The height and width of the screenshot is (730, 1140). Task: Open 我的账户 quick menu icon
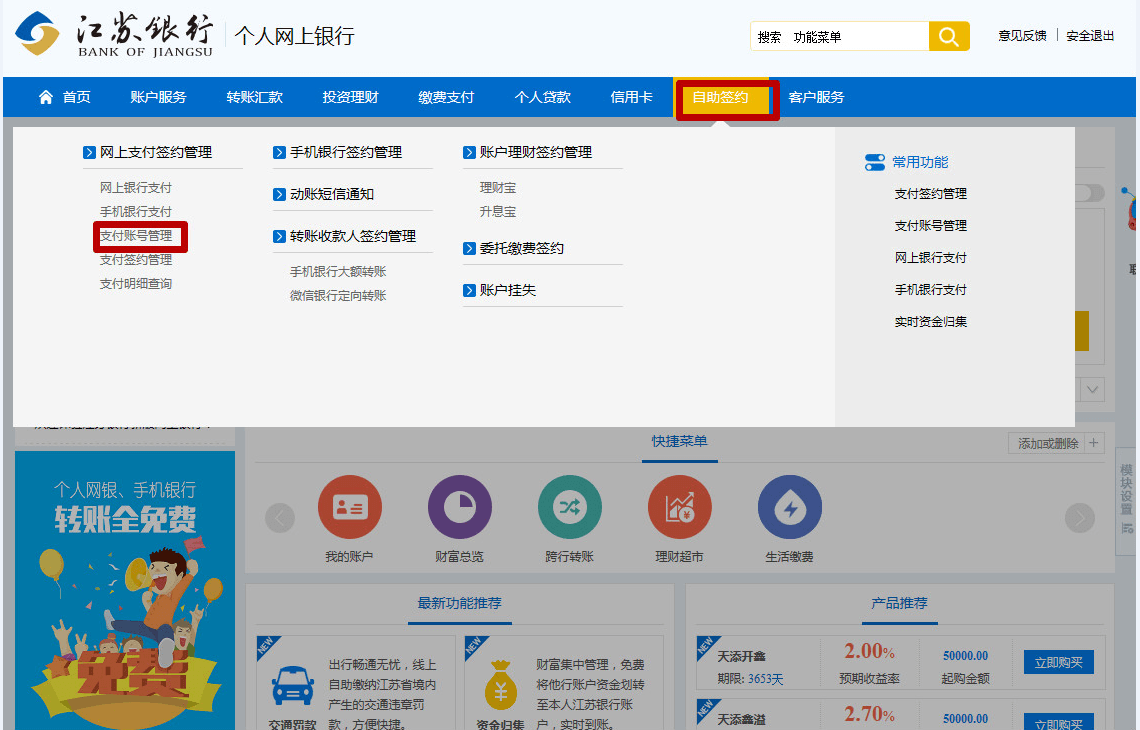click(349, 507)
